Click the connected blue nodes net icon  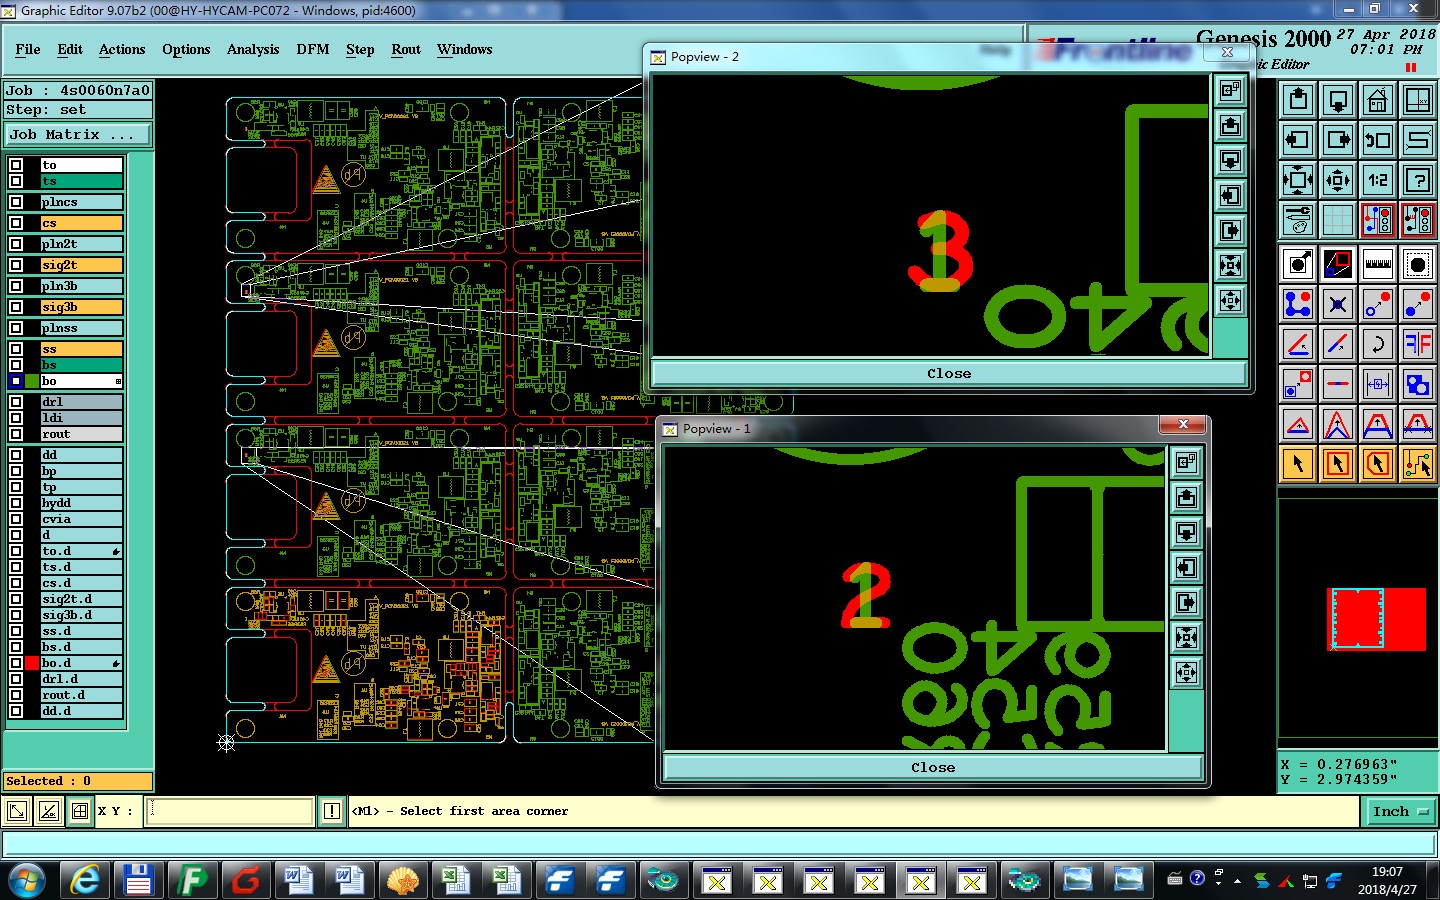pos(1298,304)
